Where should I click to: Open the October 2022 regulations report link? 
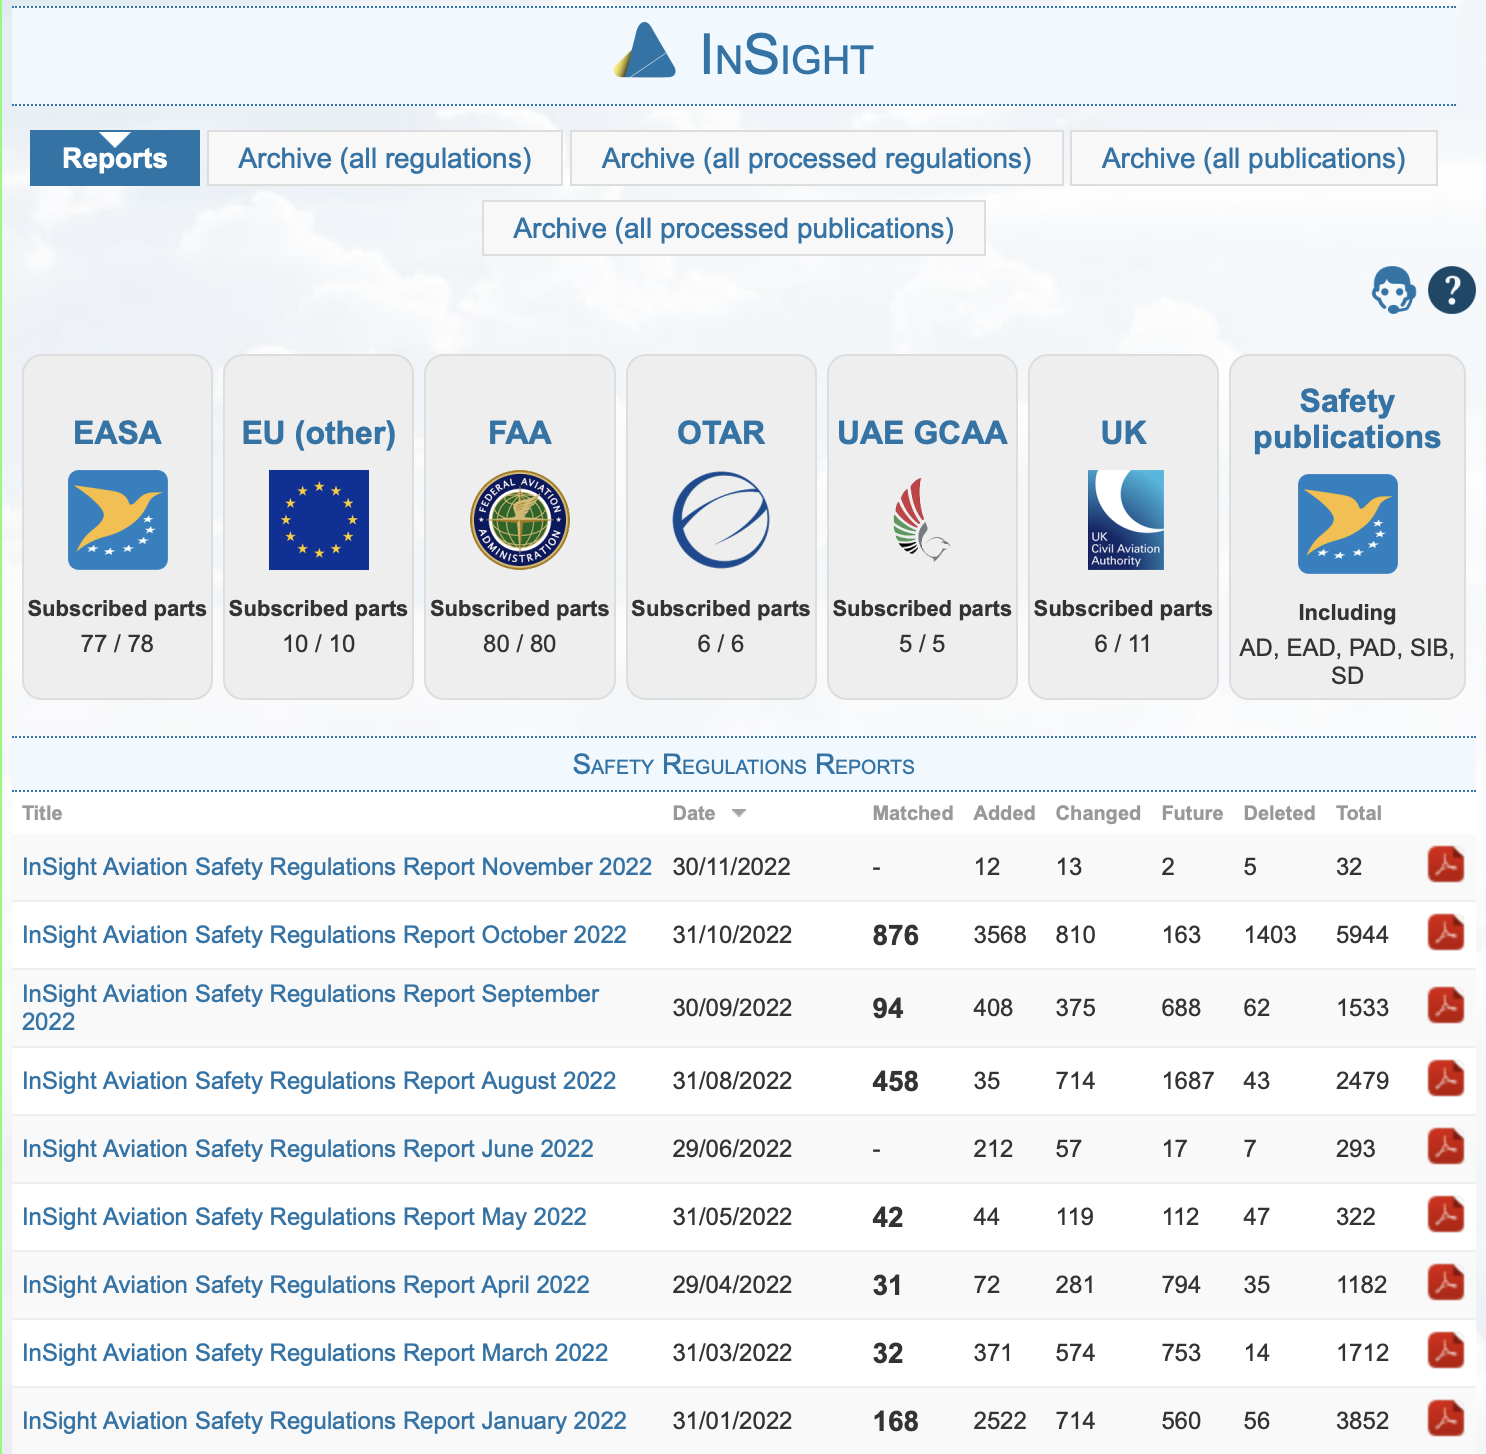pos(324,934)
